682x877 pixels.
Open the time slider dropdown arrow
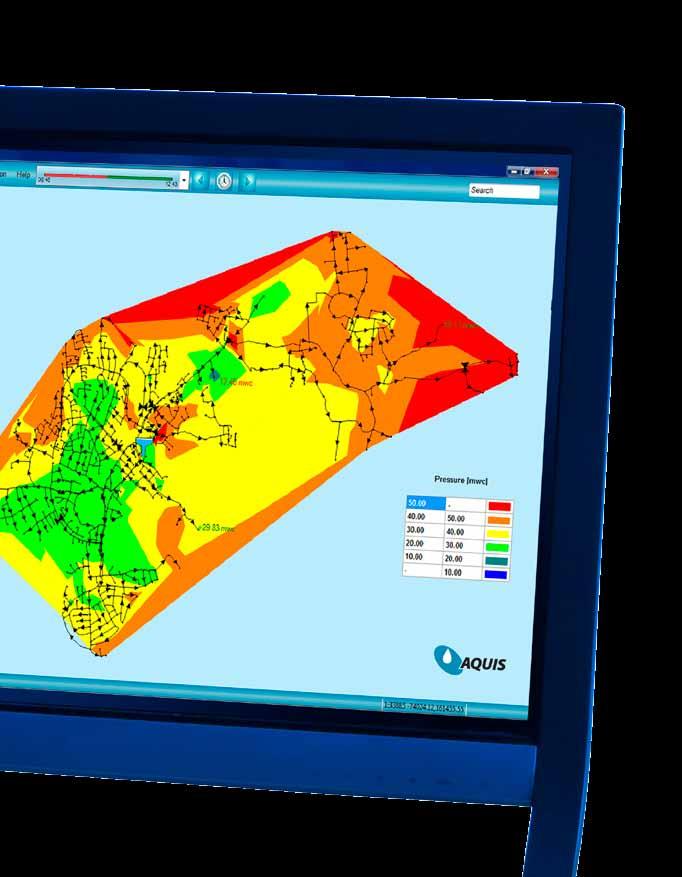pos(184,180)
